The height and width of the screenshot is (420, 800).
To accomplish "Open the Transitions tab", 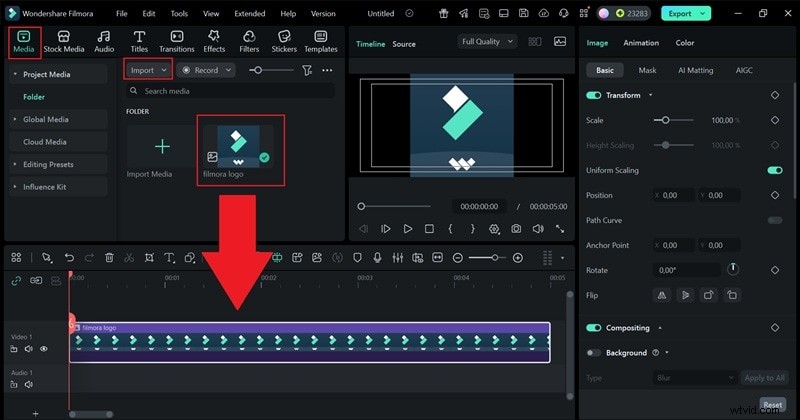I will [177, 42].
